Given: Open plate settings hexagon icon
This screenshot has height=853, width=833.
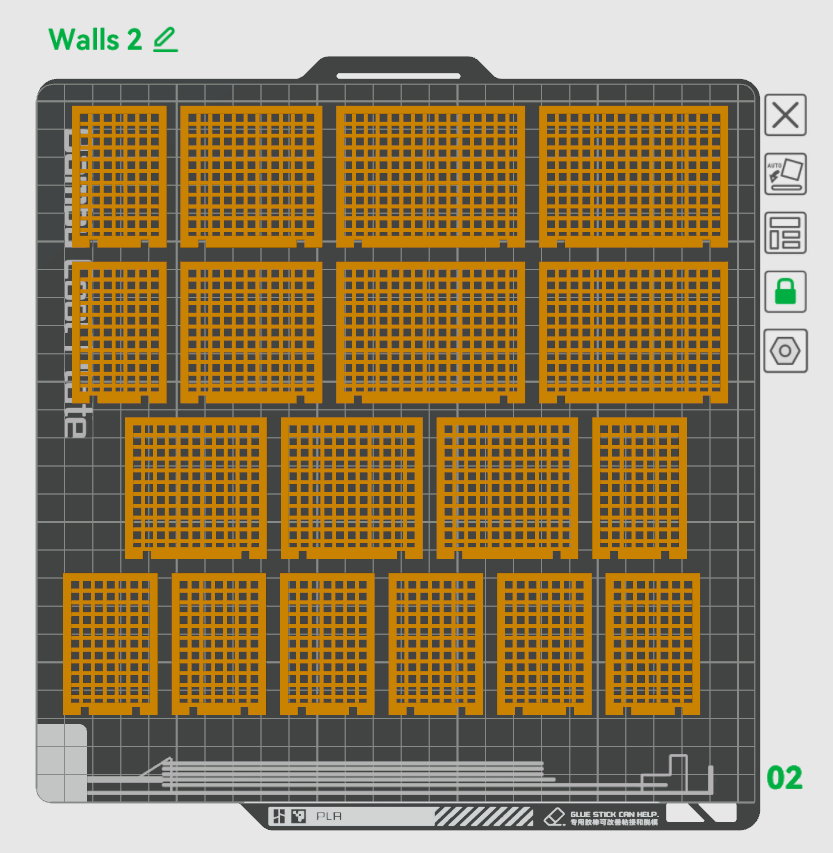Looking at the screenshot, I should [x=785, y=351].
